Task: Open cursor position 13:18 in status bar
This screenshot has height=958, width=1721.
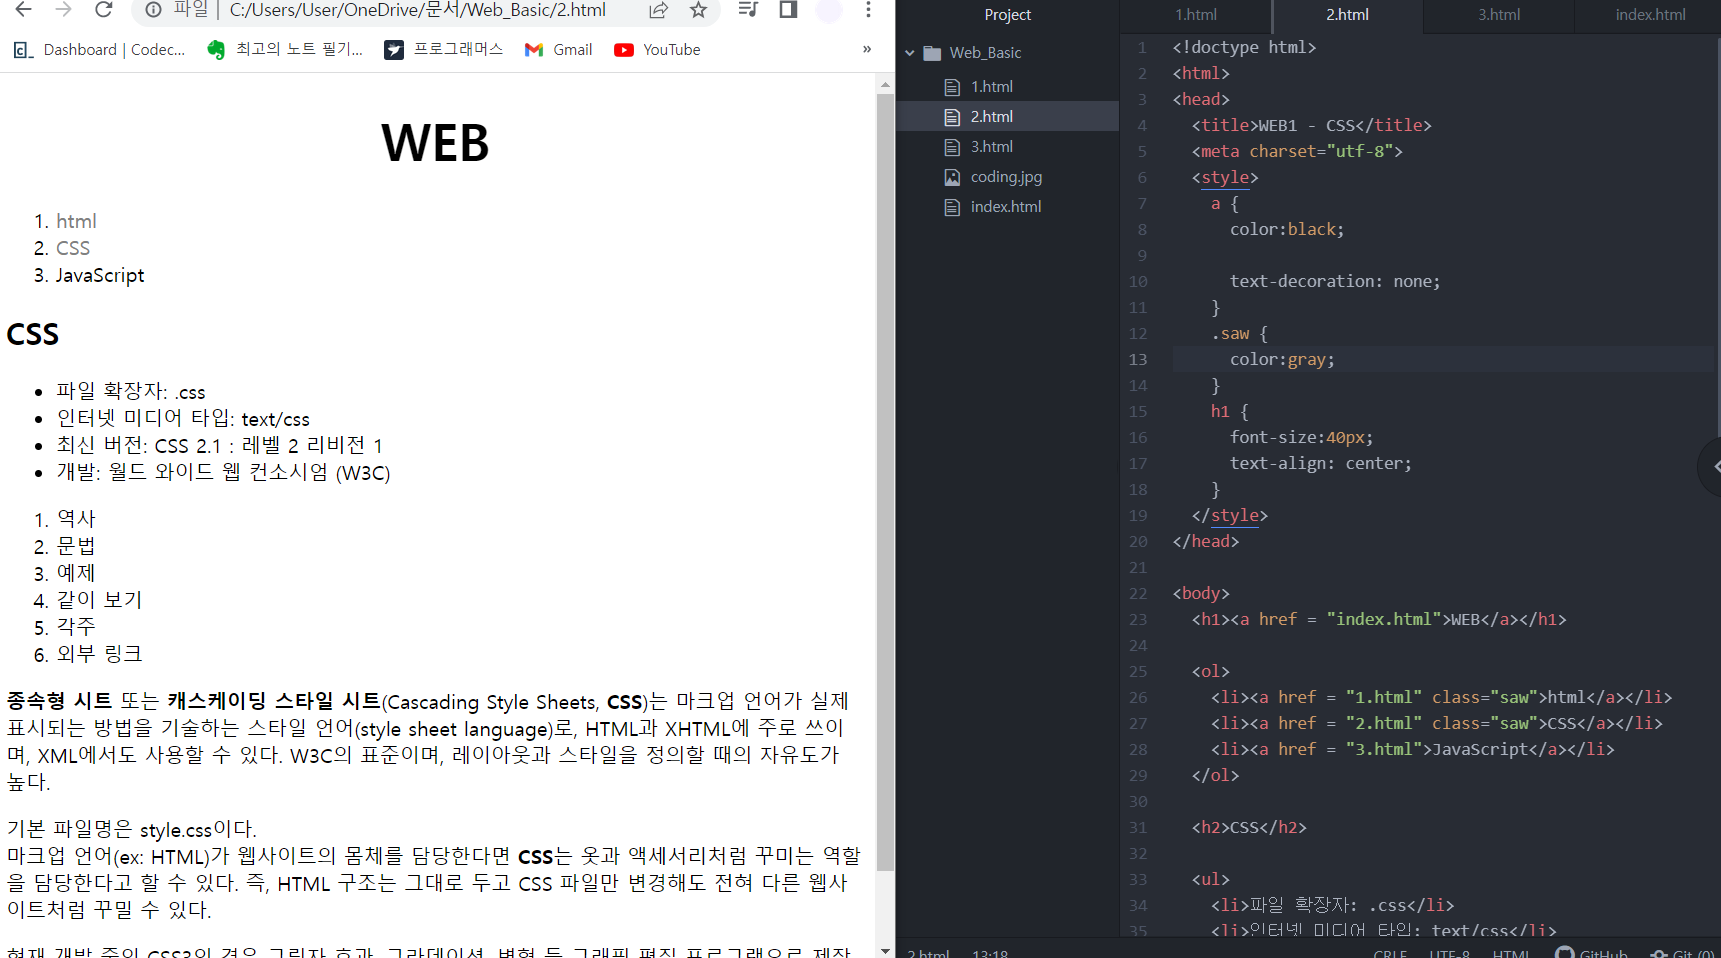Action: 990,953
